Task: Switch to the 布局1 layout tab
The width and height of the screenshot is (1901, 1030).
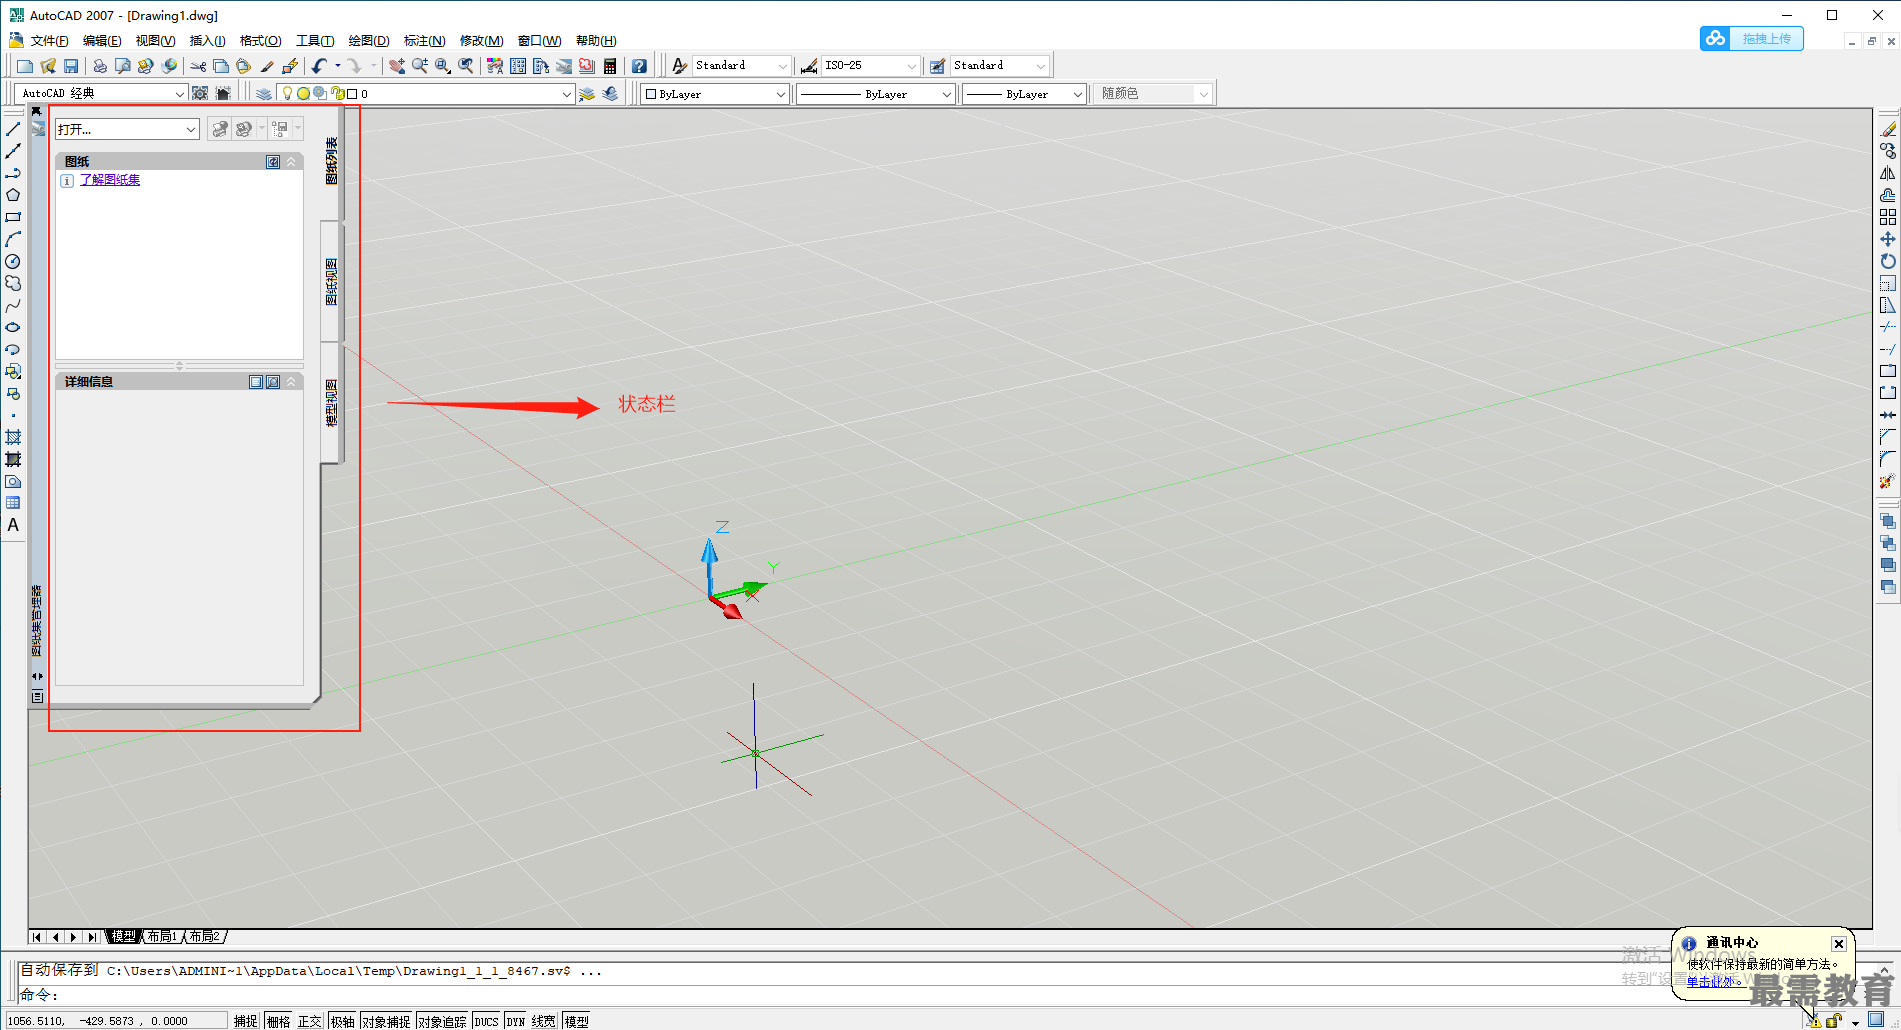Action: pos(162,937)
